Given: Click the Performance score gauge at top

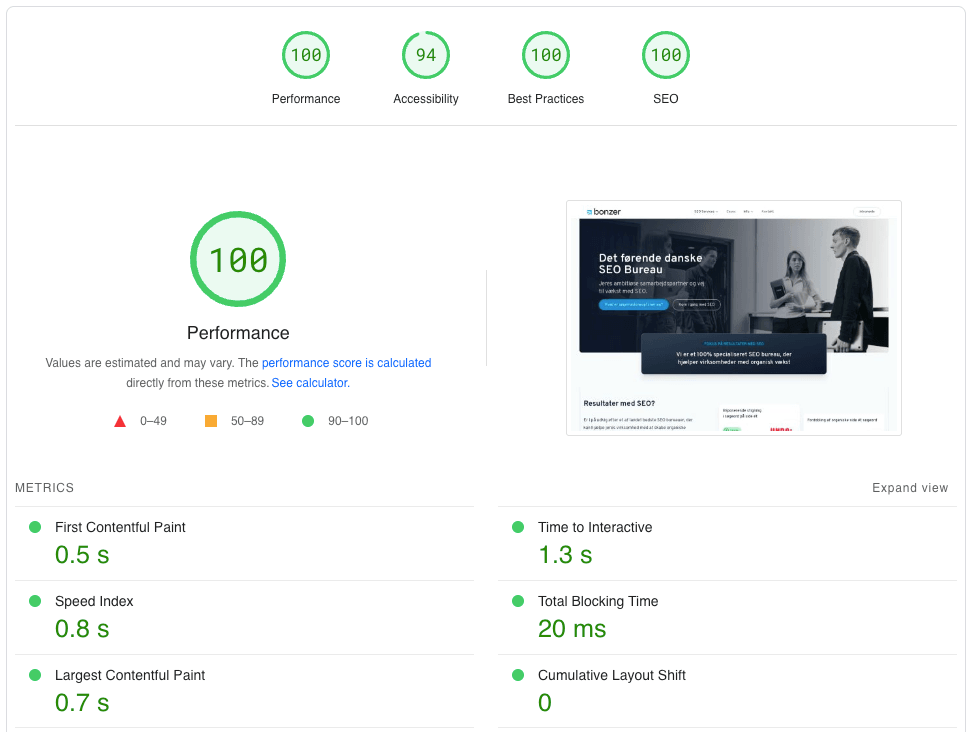Looking at the screenshot, I should [x=306, y=56].
